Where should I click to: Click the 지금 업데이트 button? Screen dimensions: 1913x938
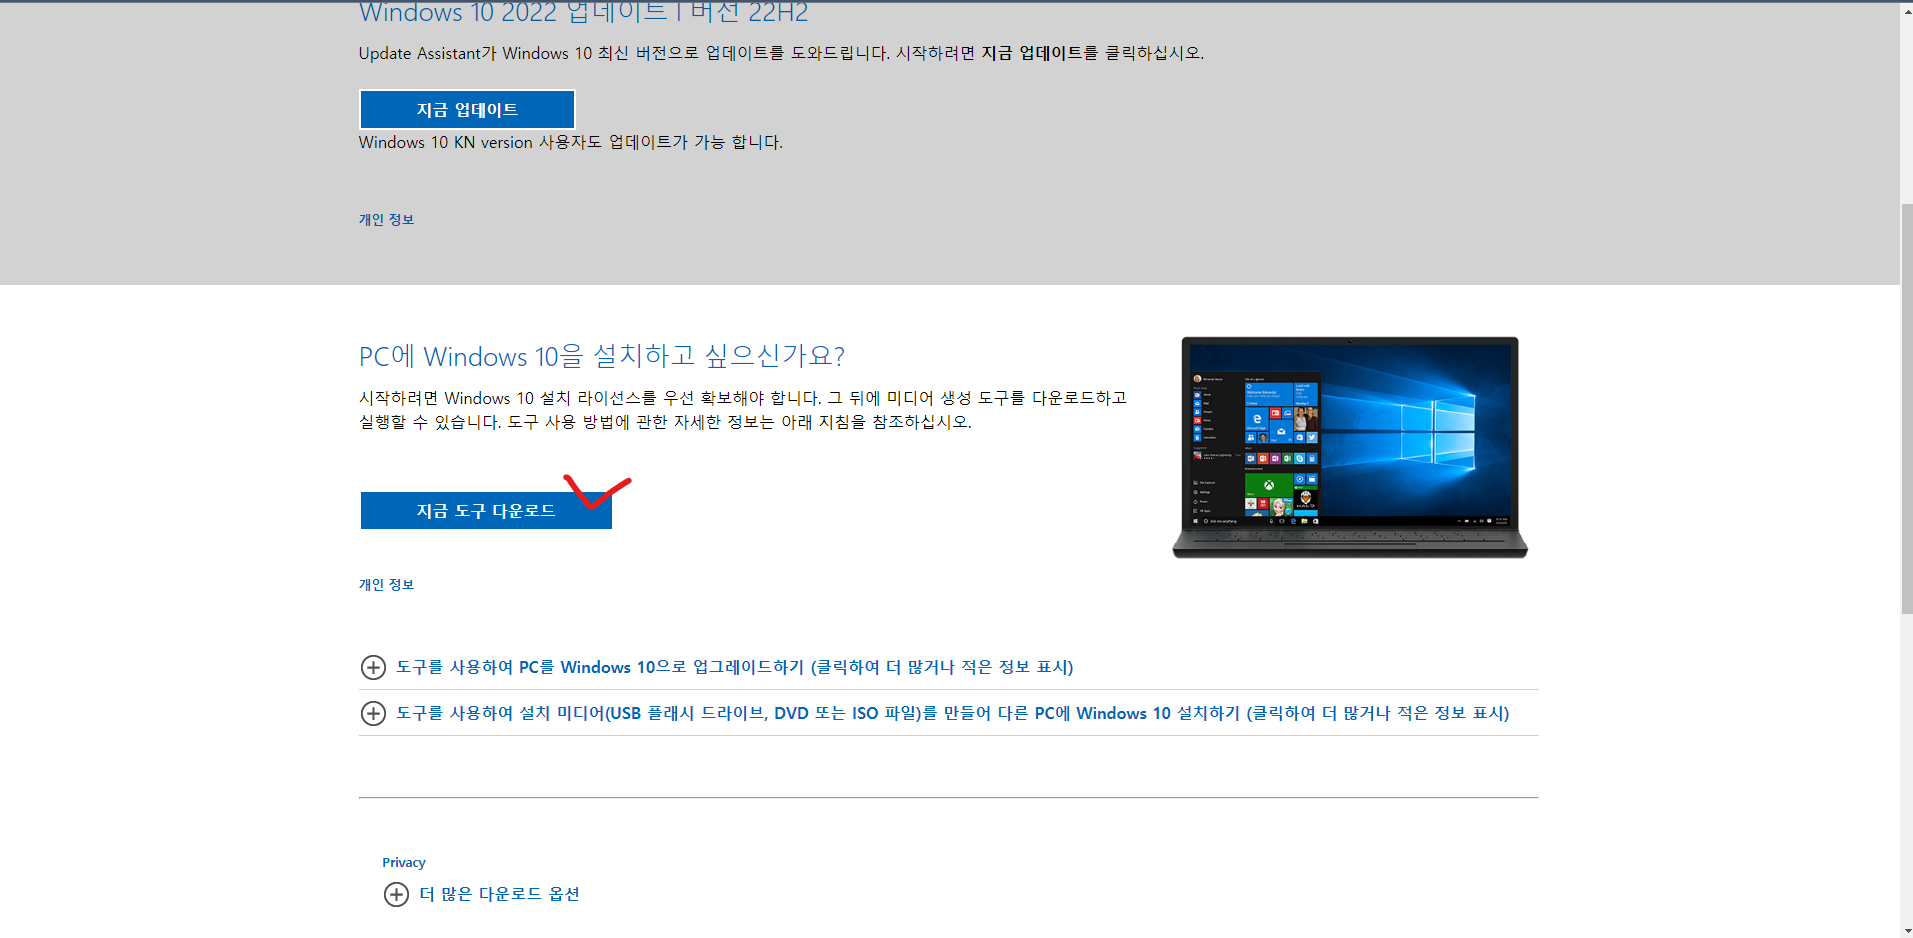467,110
